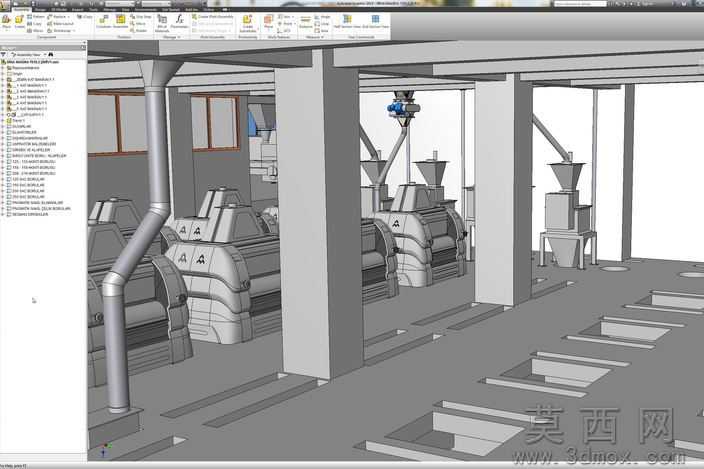Screen dimensions: 704x469
Task: Switch to the Environments ribbon tab
Action: [145, 9]
